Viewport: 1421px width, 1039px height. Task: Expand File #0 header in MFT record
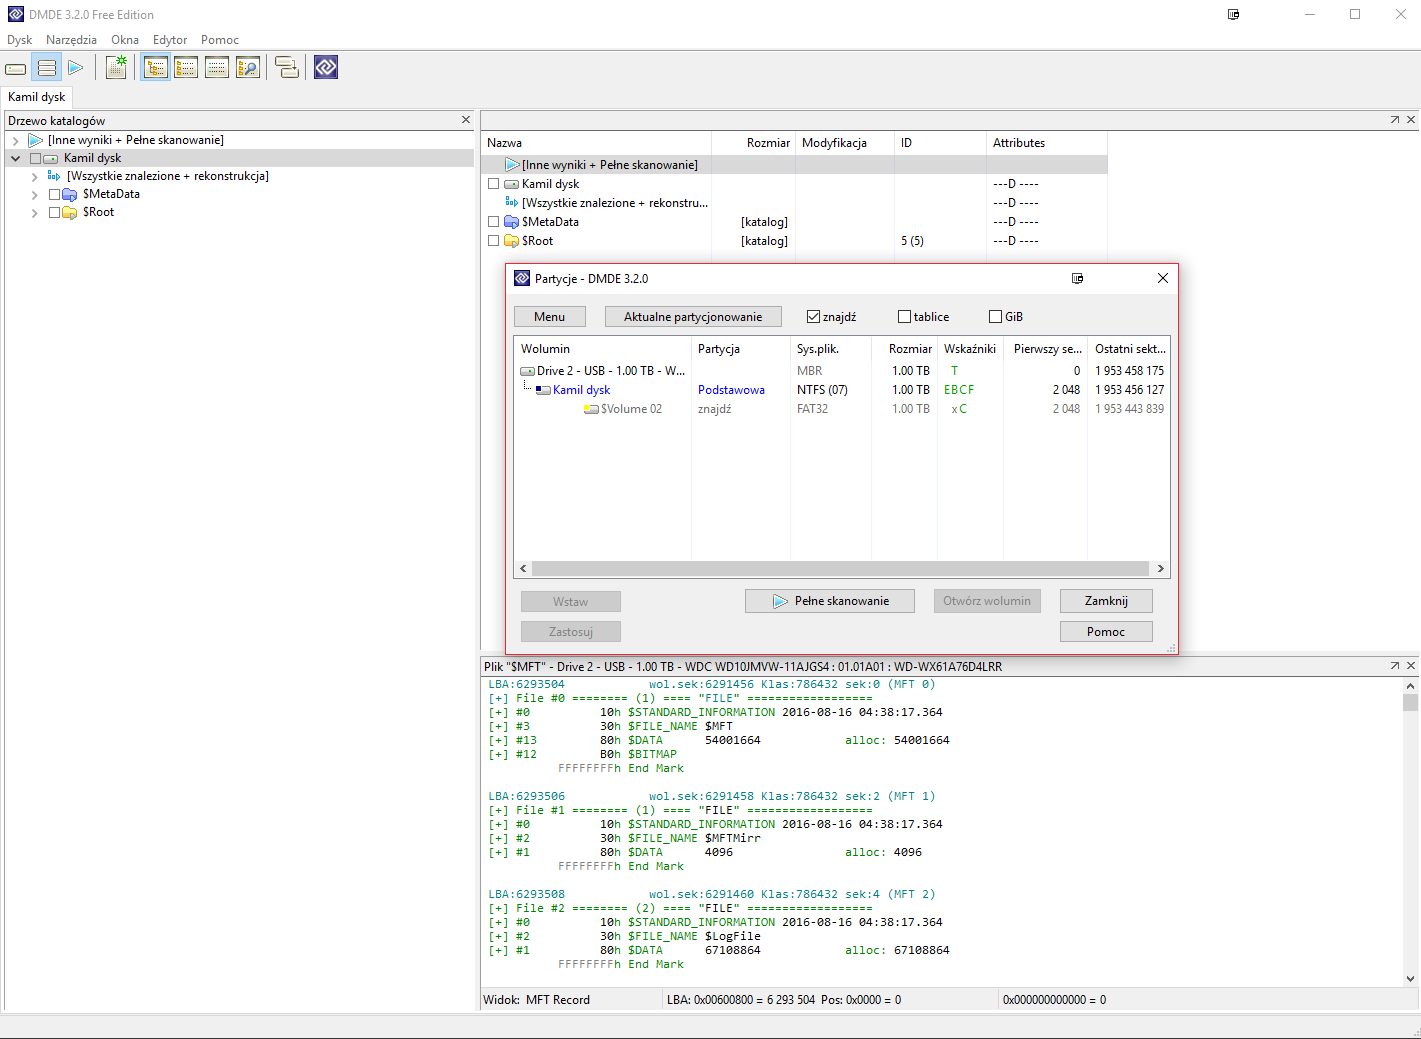coord(498,698)
